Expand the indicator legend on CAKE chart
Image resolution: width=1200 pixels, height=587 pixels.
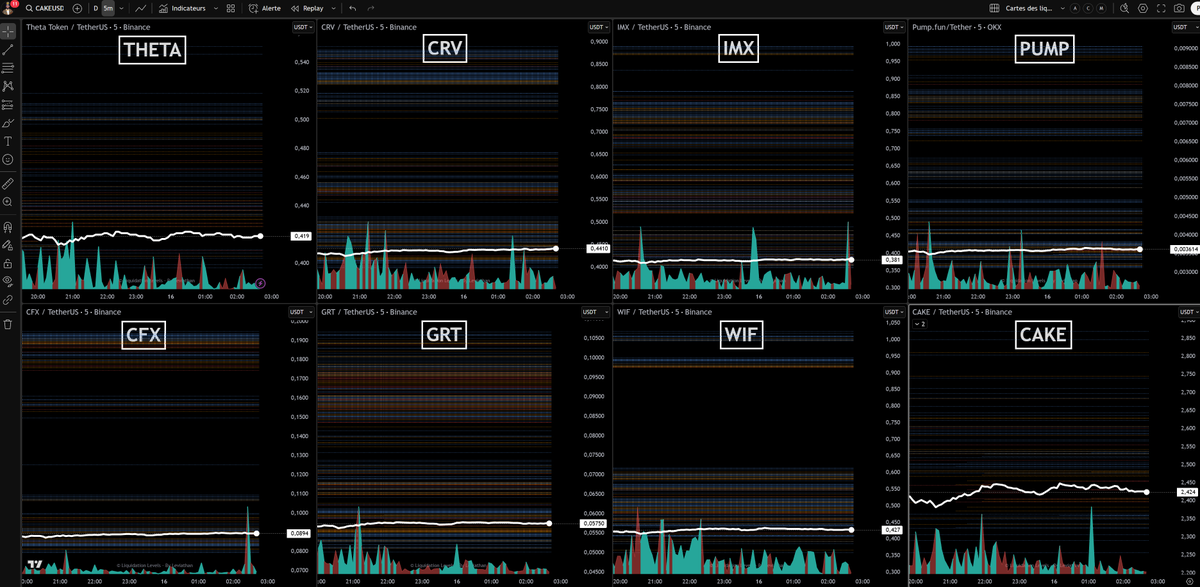click(x=922, y=324)
